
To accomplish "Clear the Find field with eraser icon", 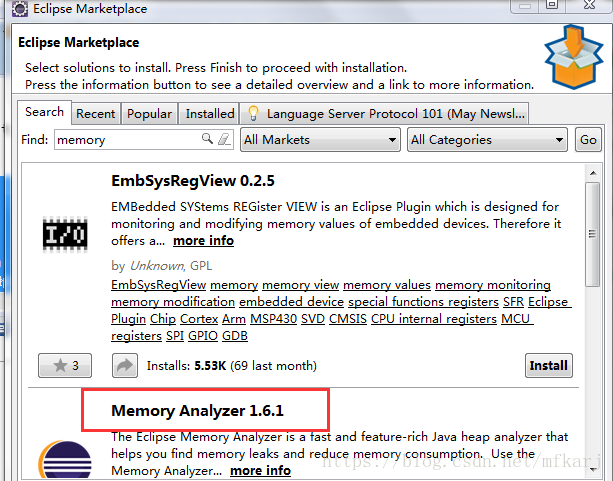I will click(x=224, y=139).
